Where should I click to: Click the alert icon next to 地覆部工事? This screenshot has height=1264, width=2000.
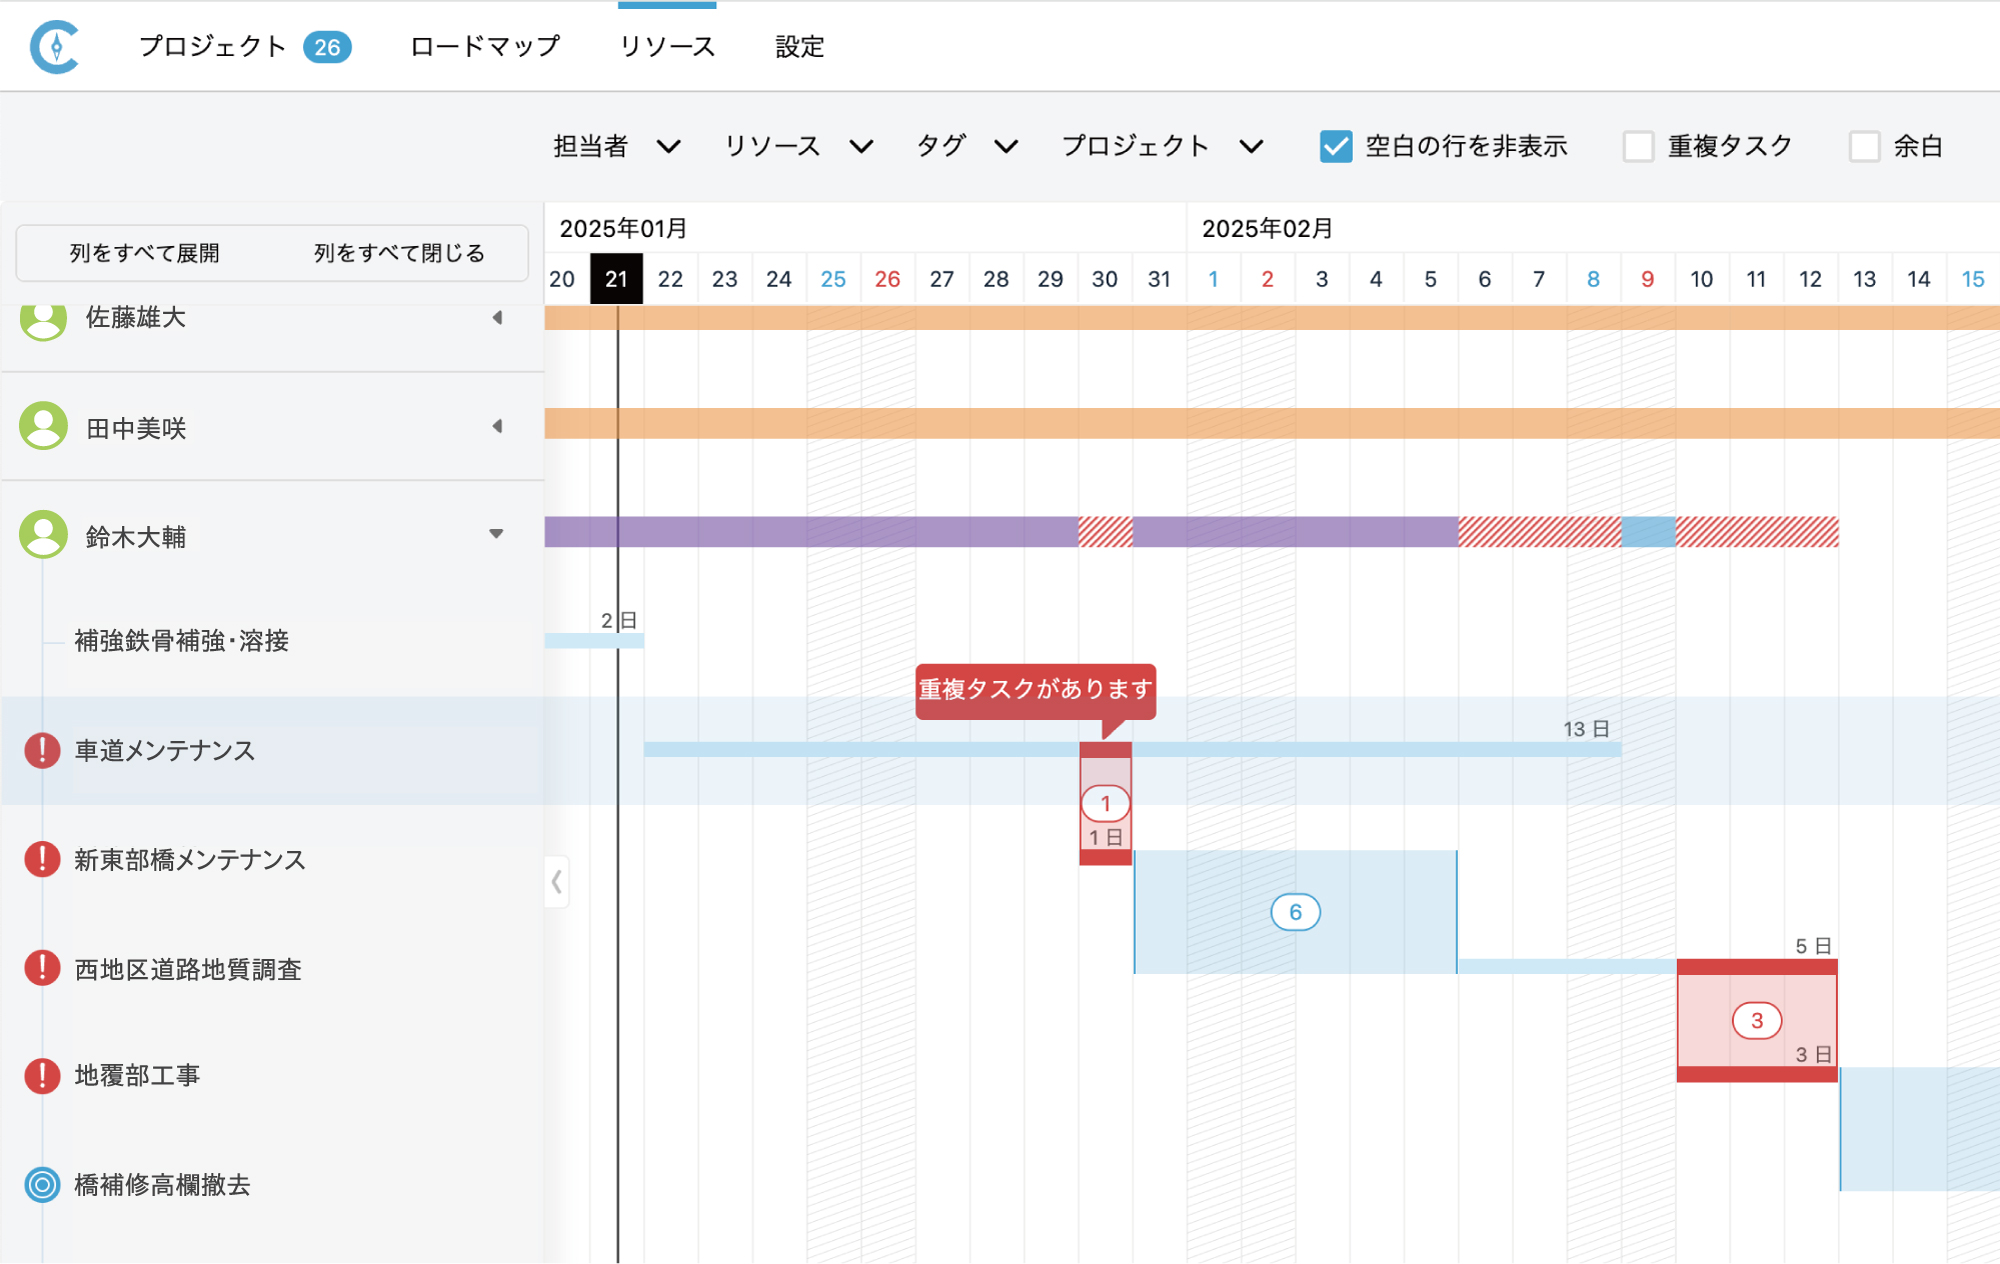(x=41, y=1076)
